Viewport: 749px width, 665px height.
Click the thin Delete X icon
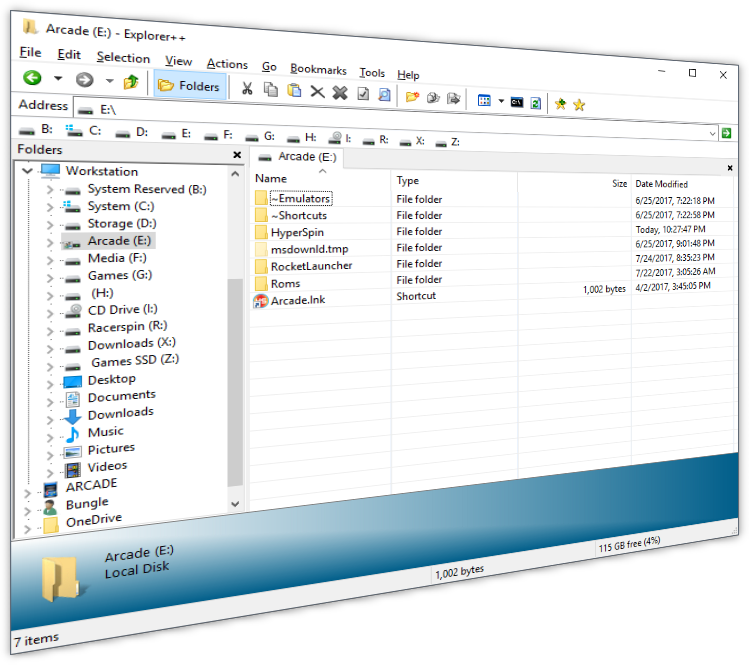(317, 92)
